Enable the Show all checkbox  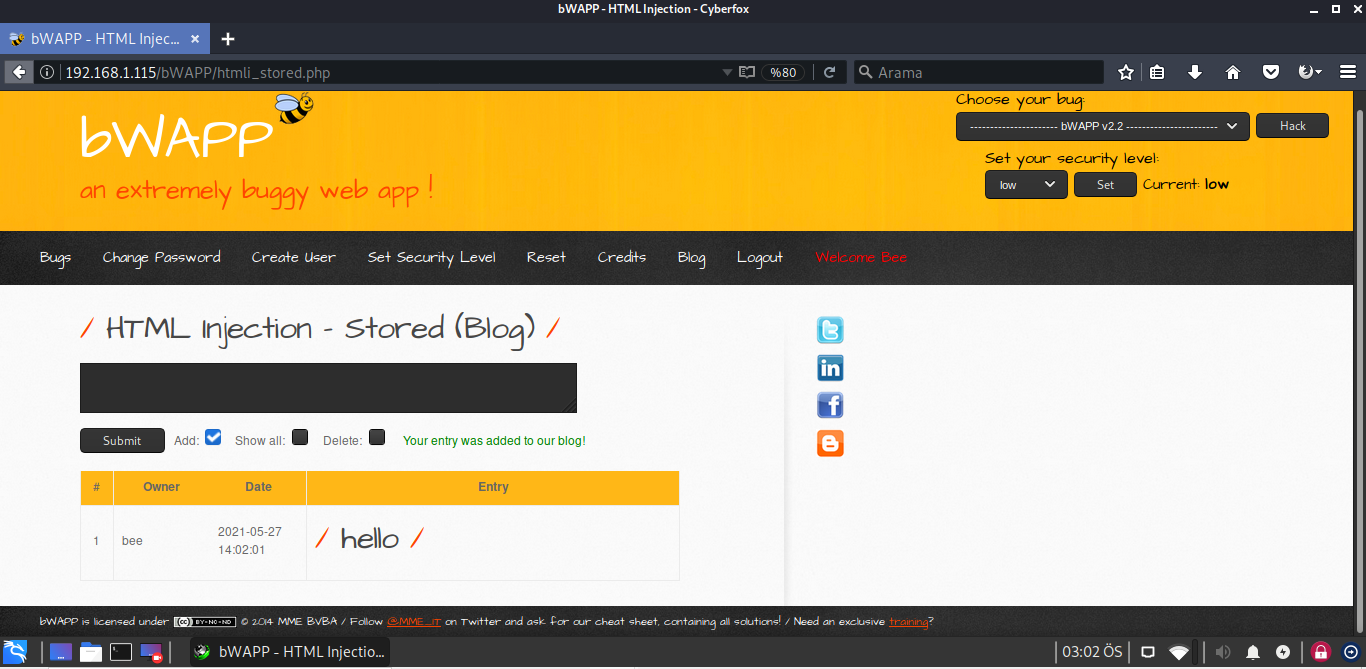pyautogui.click(x=300, y=437)
